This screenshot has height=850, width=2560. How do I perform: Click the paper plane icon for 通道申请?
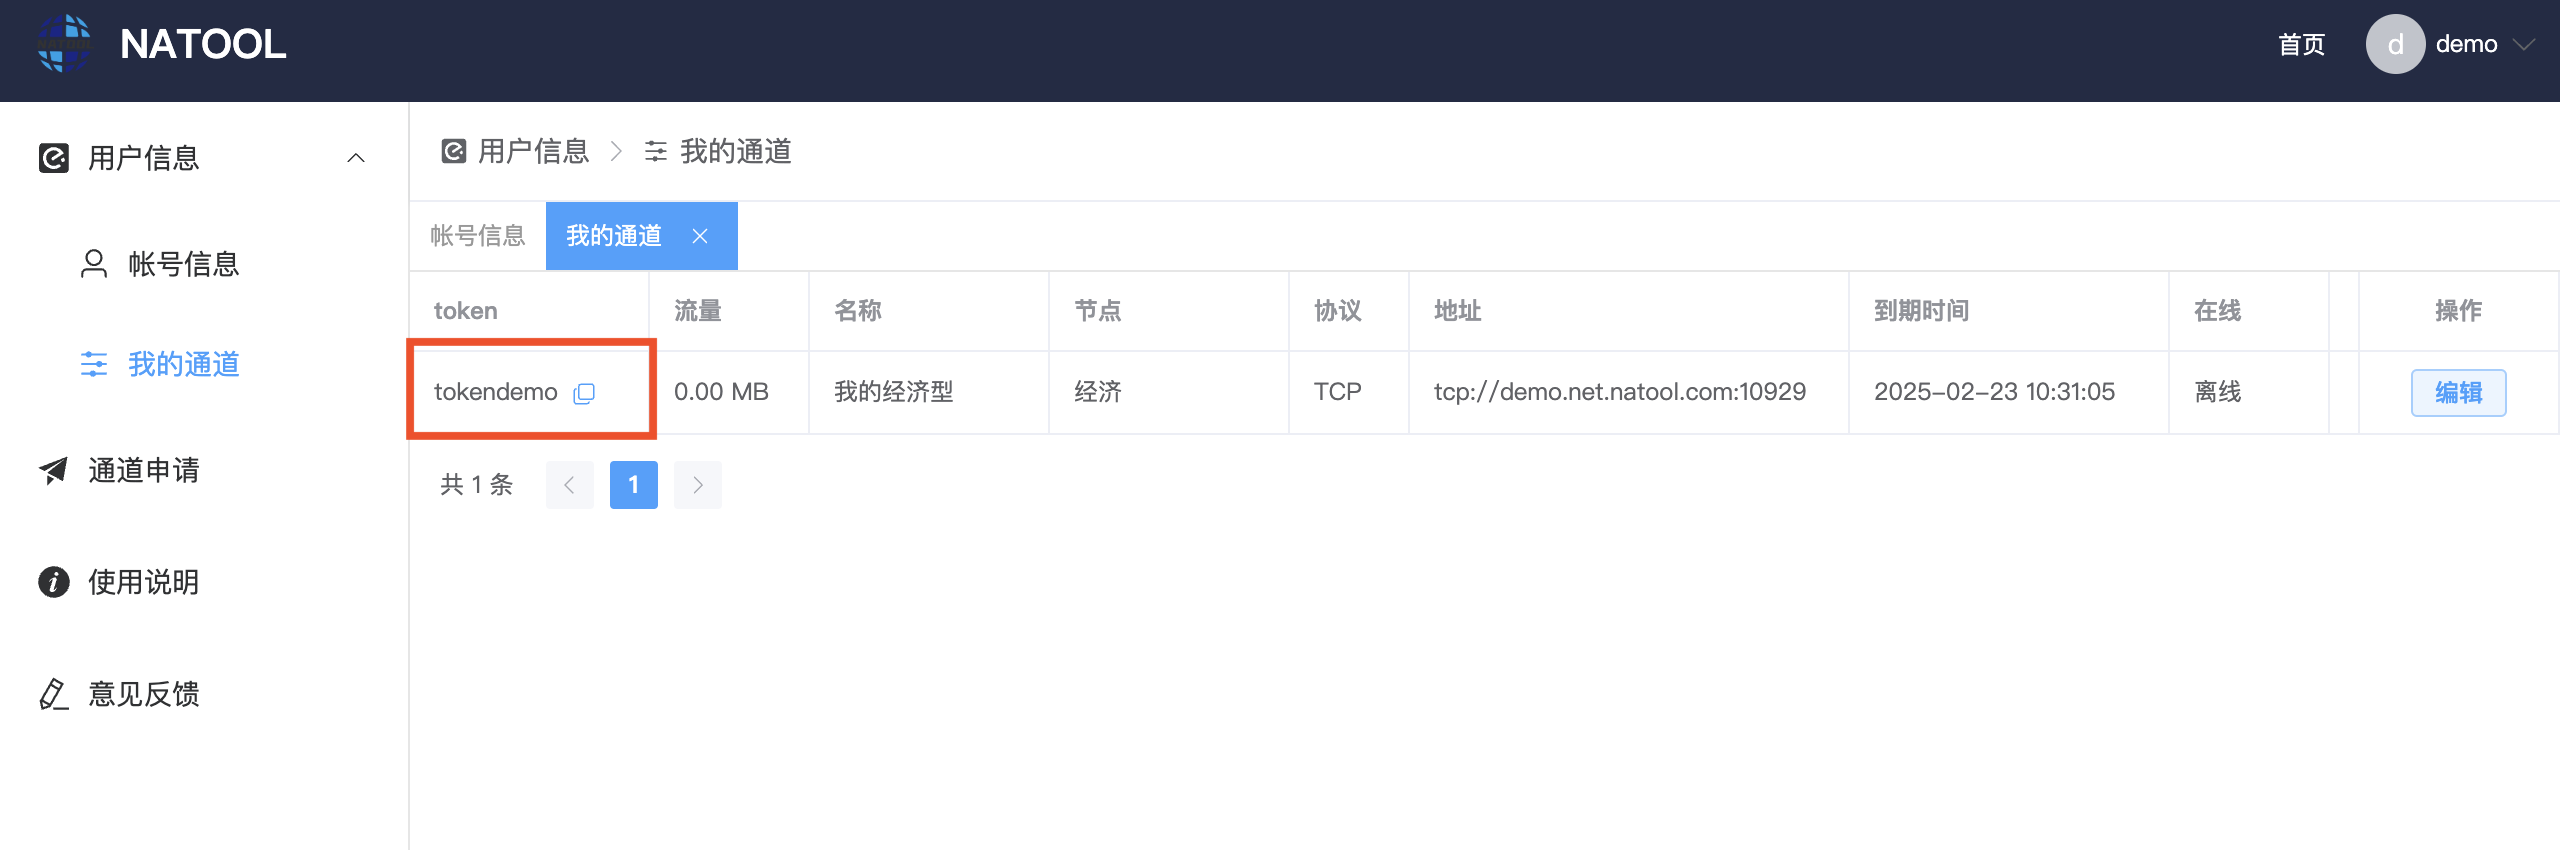(53, 470)
